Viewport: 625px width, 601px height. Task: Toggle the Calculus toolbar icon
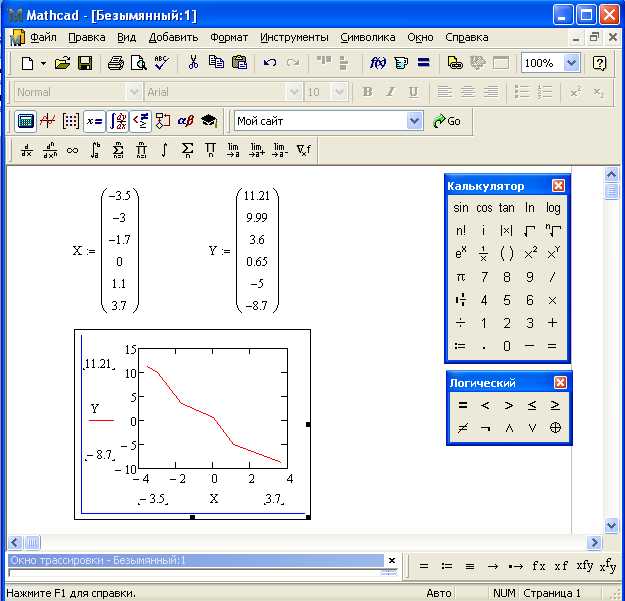117,121
